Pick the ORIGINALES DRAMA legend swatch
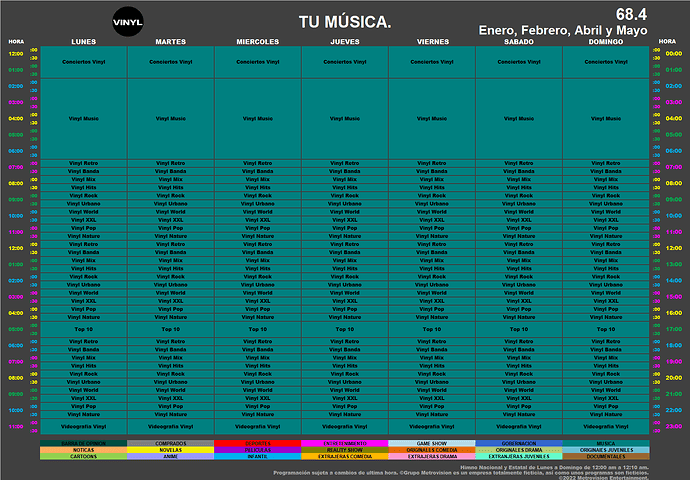Screen dimensions: 690x480 point(519,450)
